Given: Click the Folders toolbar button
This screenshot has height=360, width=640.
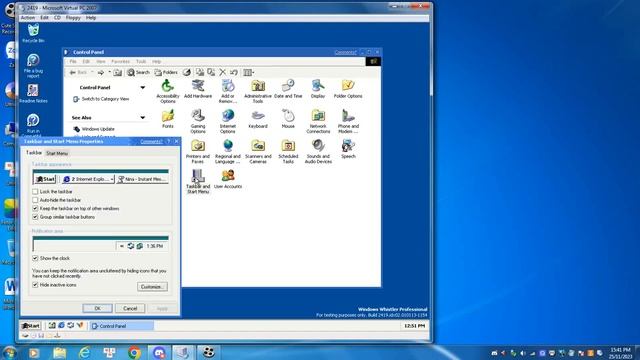Looking at the screenshot, I should click(166, 72).
